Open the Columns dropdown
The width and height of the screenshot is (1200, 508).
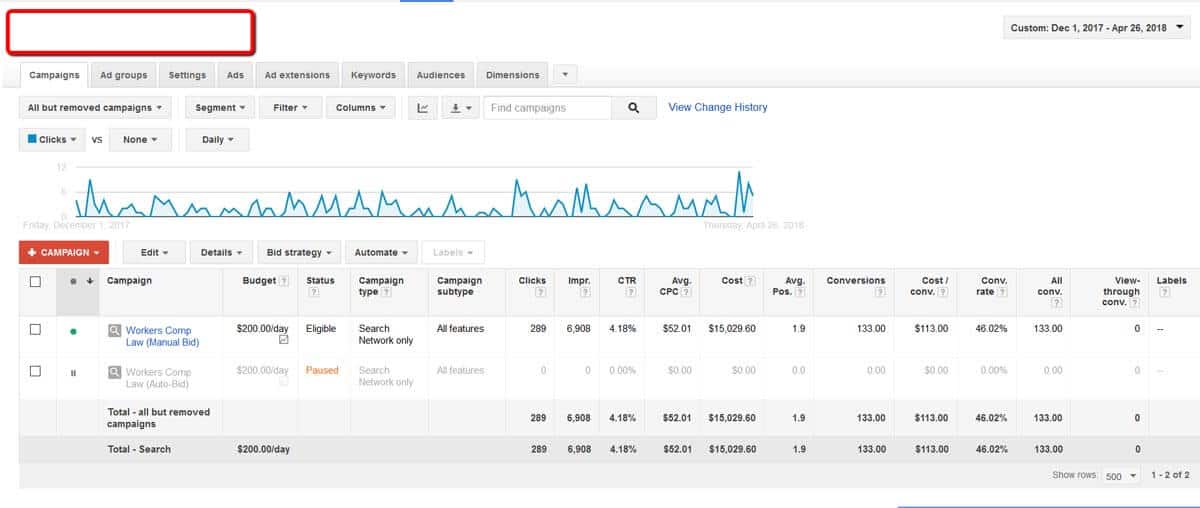pos(361,108)
